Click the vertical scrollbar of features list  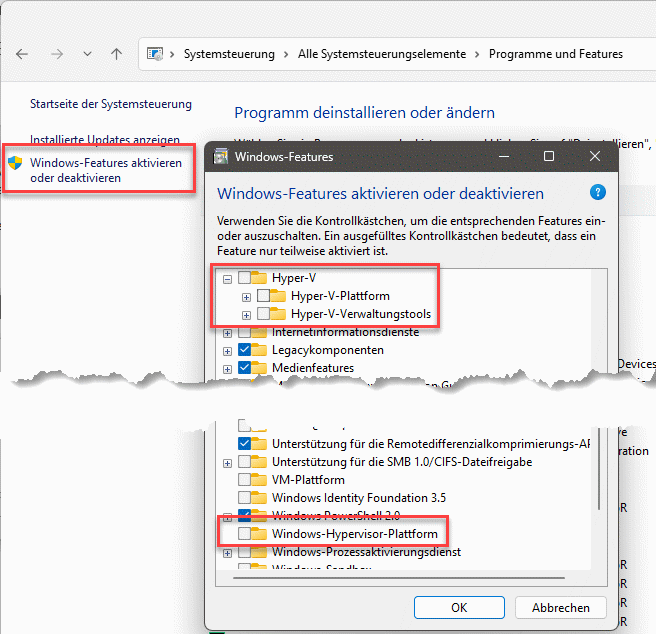coord(599,468)
